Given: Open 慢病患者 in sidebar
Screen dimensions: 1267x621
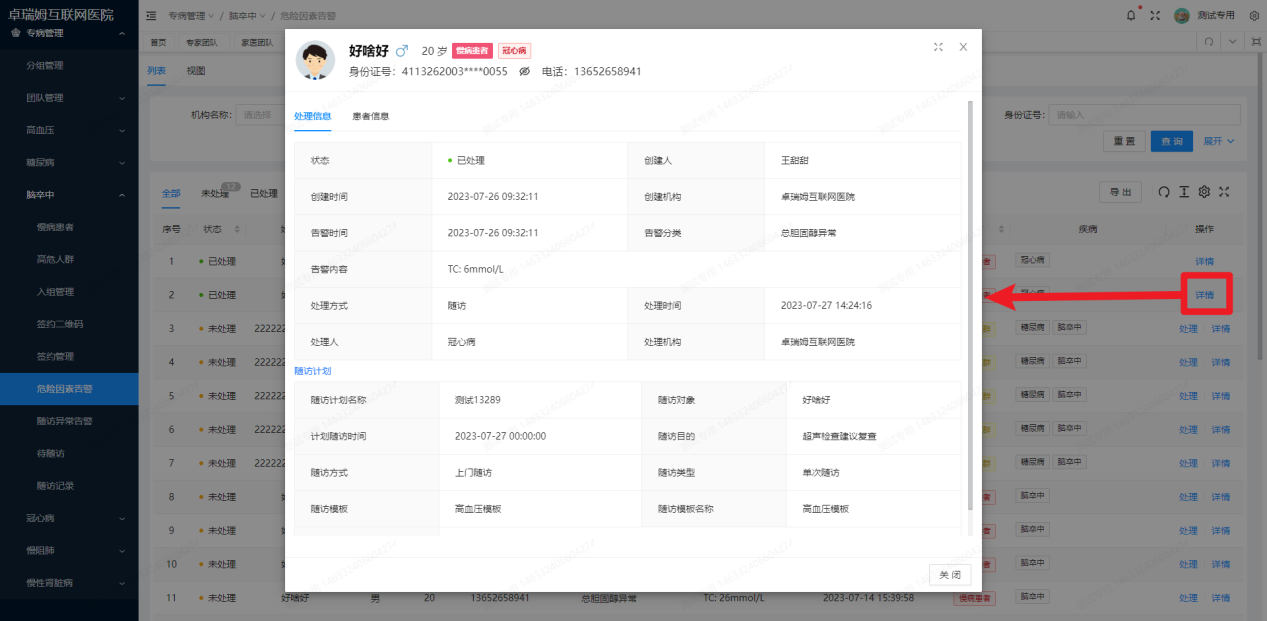Looking at the screenshot, I should [x=69, y=227].
